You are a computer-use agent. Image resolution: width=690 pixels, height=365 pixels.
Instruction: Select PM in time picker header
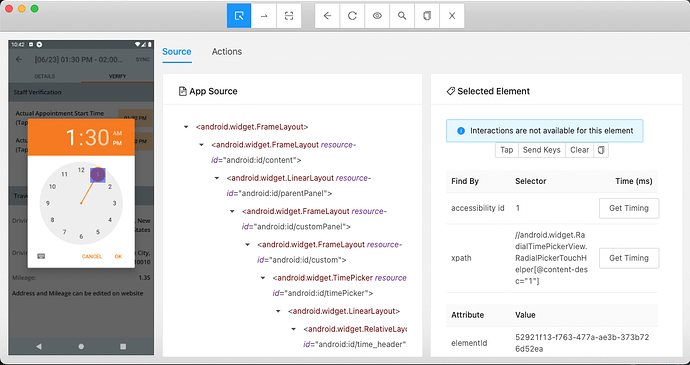point(117,143)
